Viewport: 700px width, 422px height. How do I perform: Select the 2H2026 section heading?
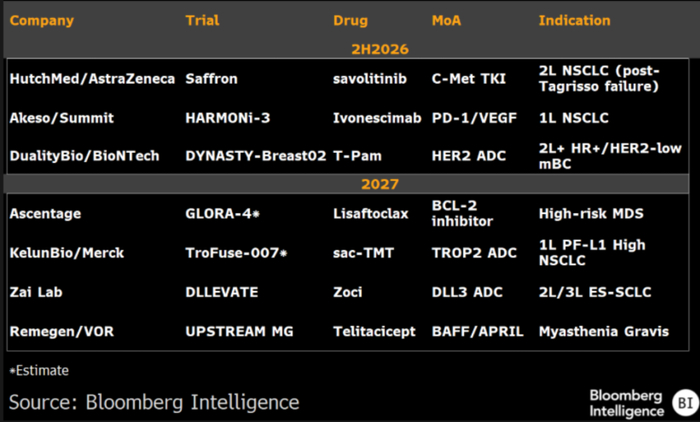pyautogui.click(x=379, y=49)
